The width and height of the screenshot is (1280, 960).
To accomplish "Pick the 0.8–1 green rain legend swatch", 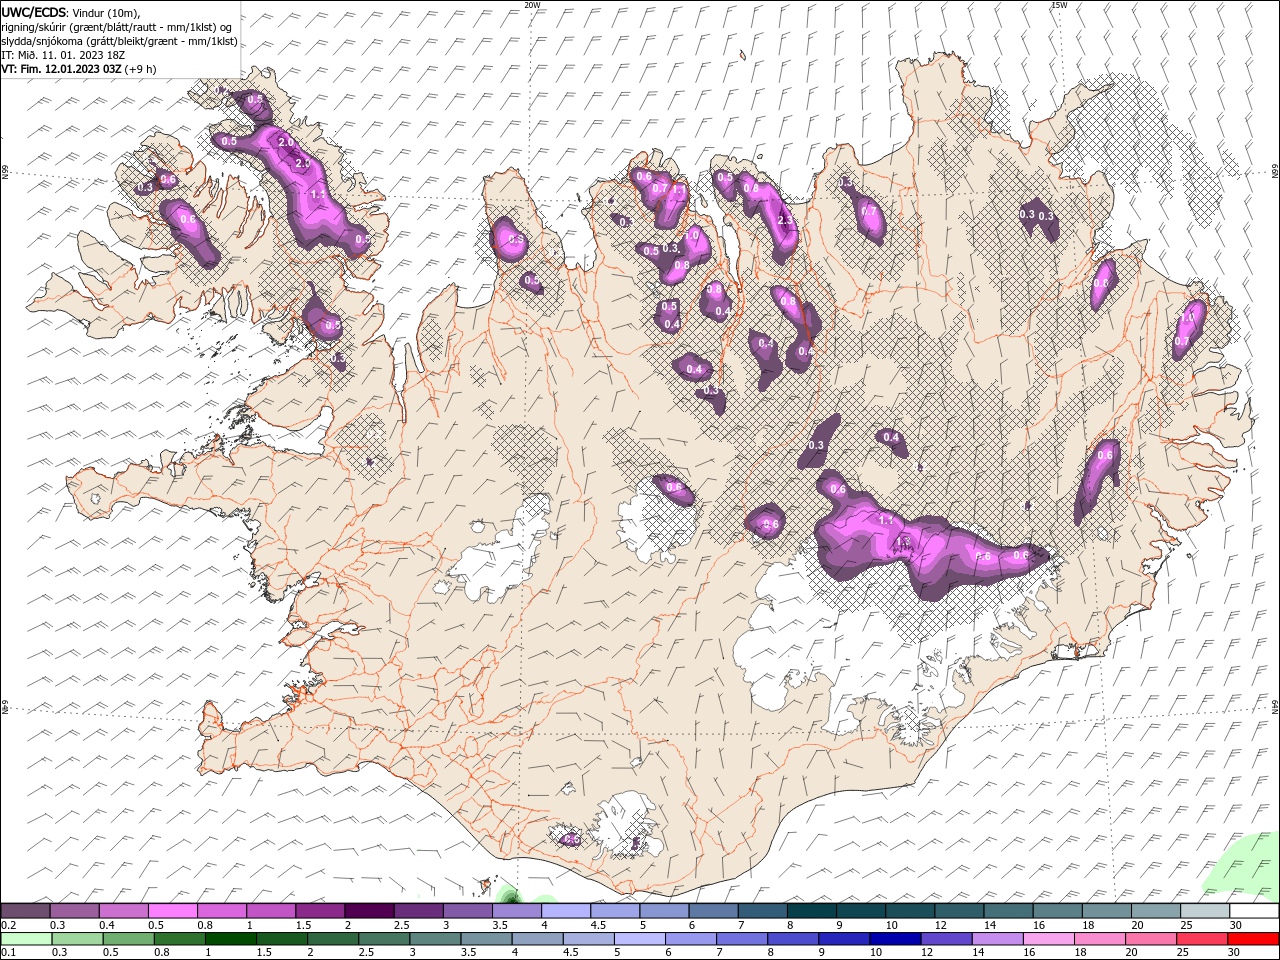I will point(179,939).
